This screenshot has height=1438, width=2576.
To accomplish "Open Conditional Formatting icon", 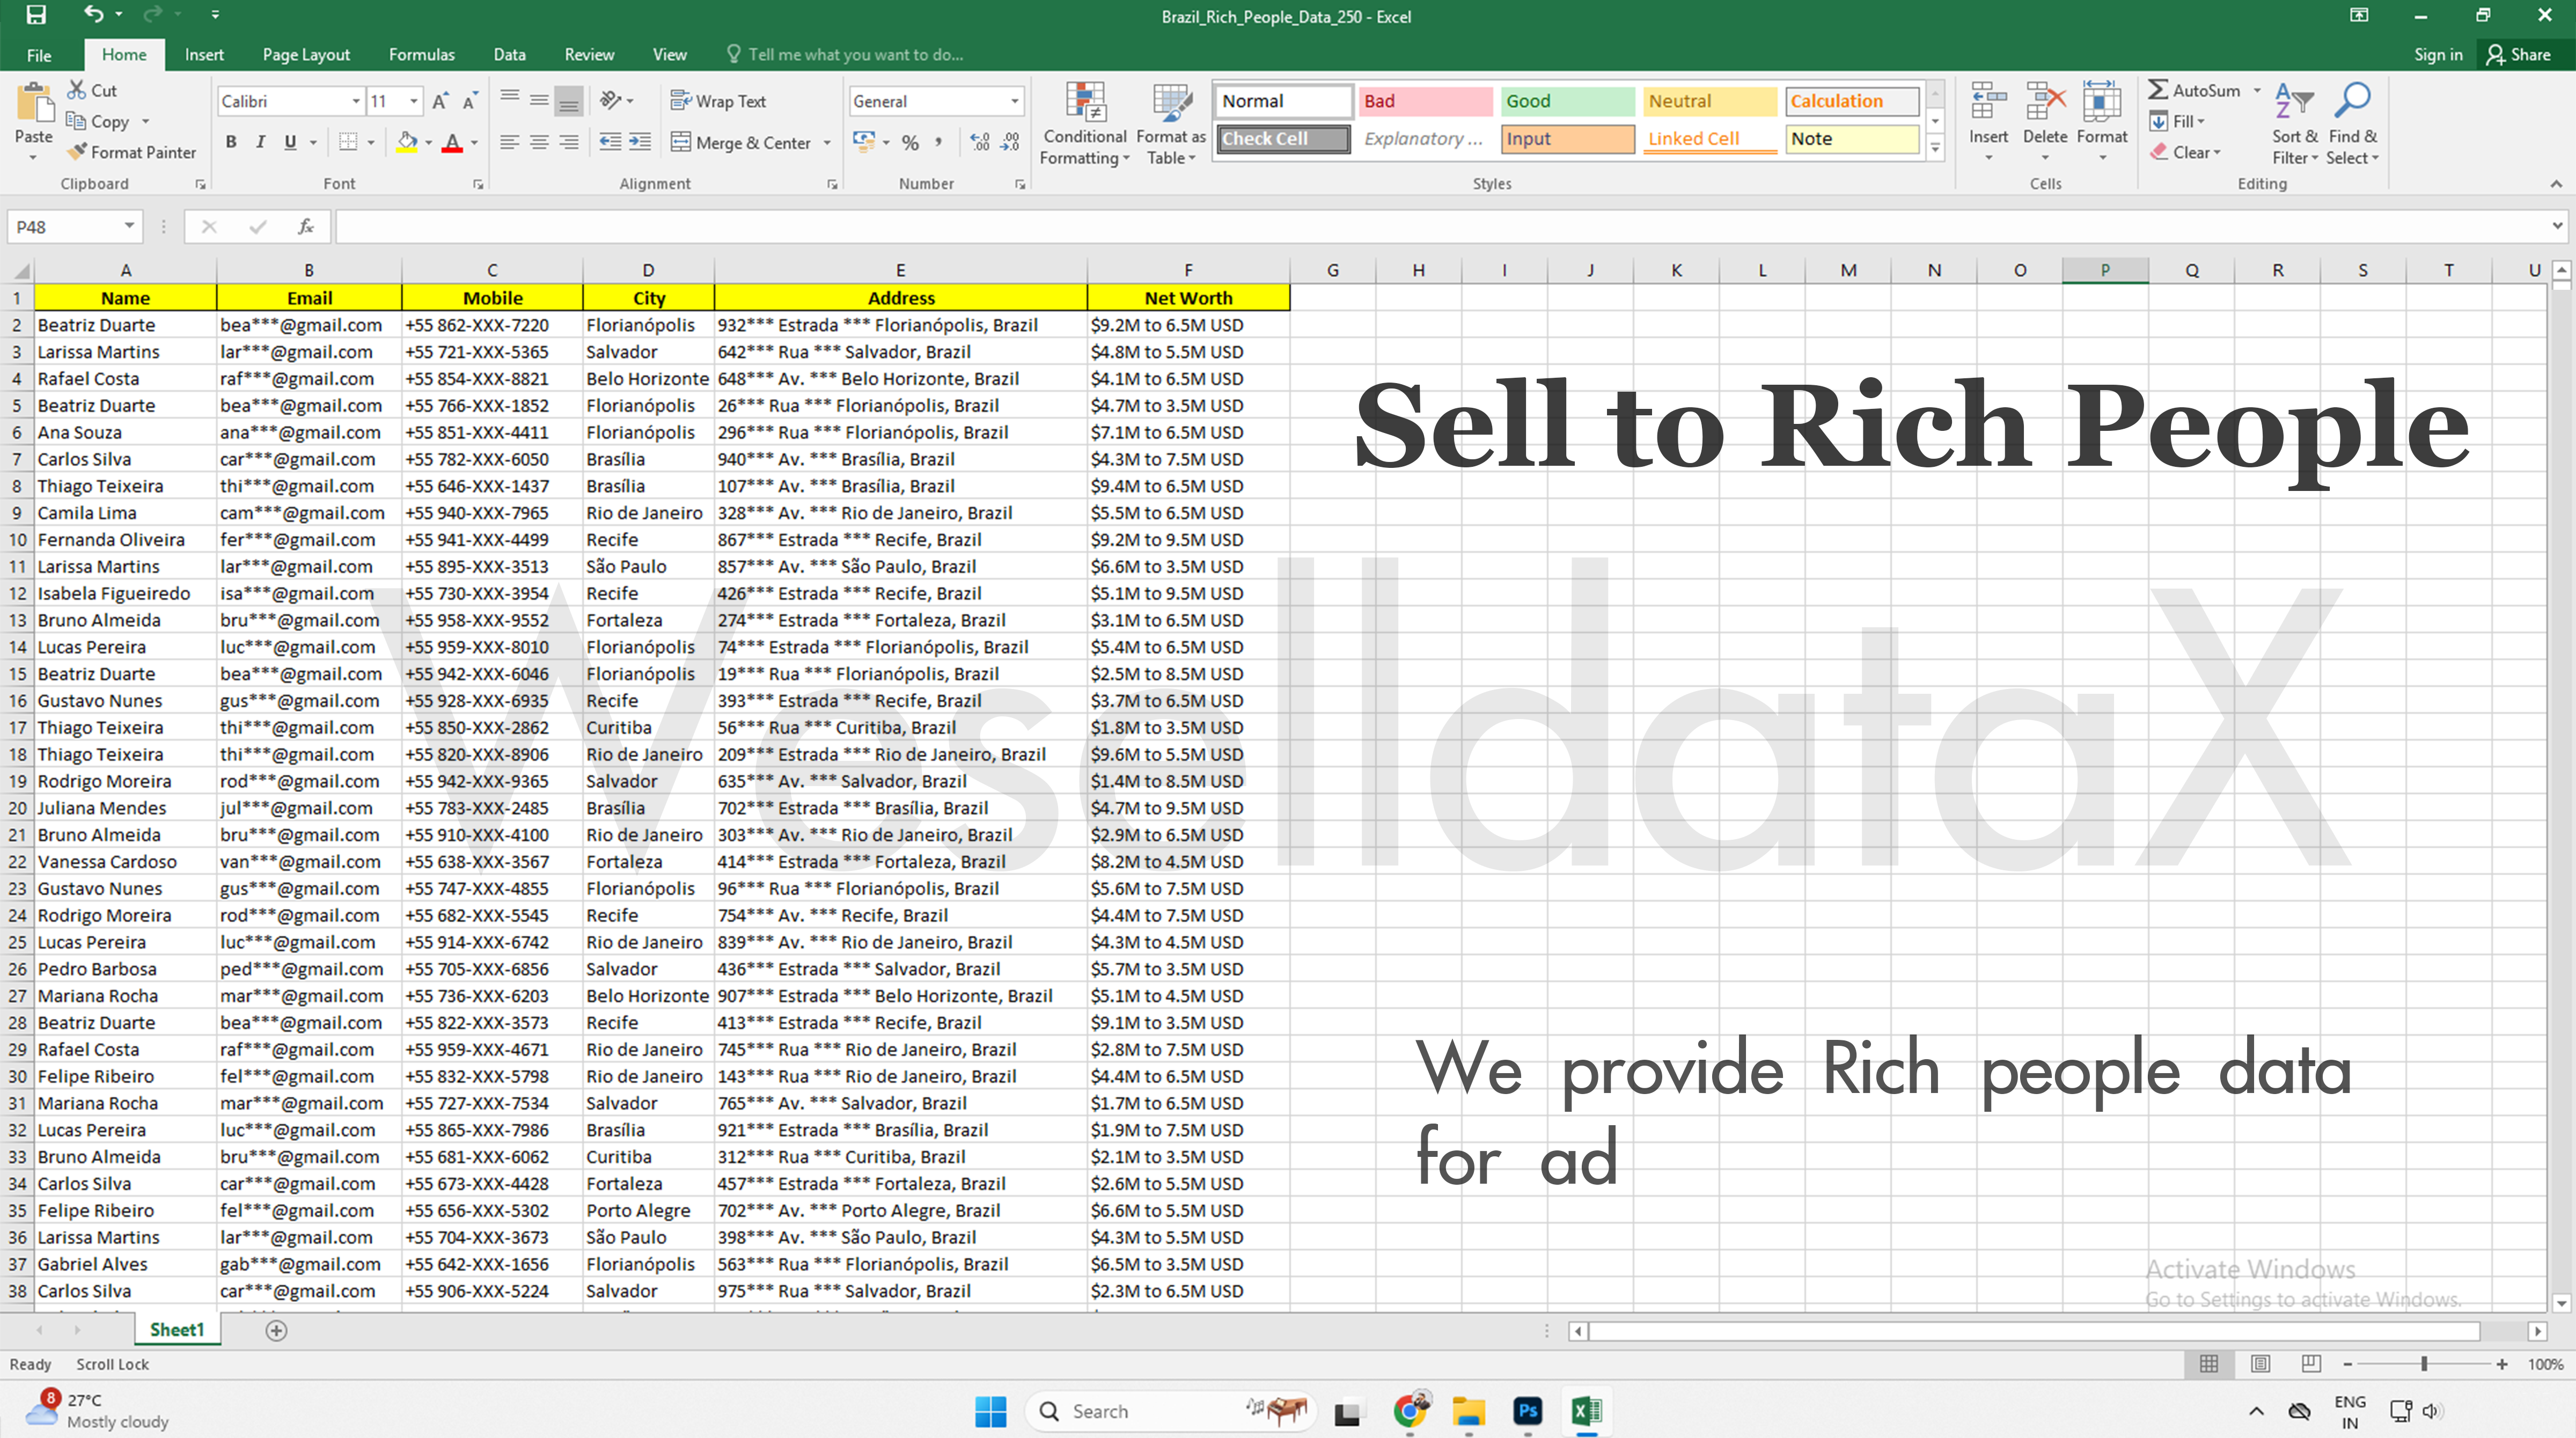I will (x=1085, y=102).
